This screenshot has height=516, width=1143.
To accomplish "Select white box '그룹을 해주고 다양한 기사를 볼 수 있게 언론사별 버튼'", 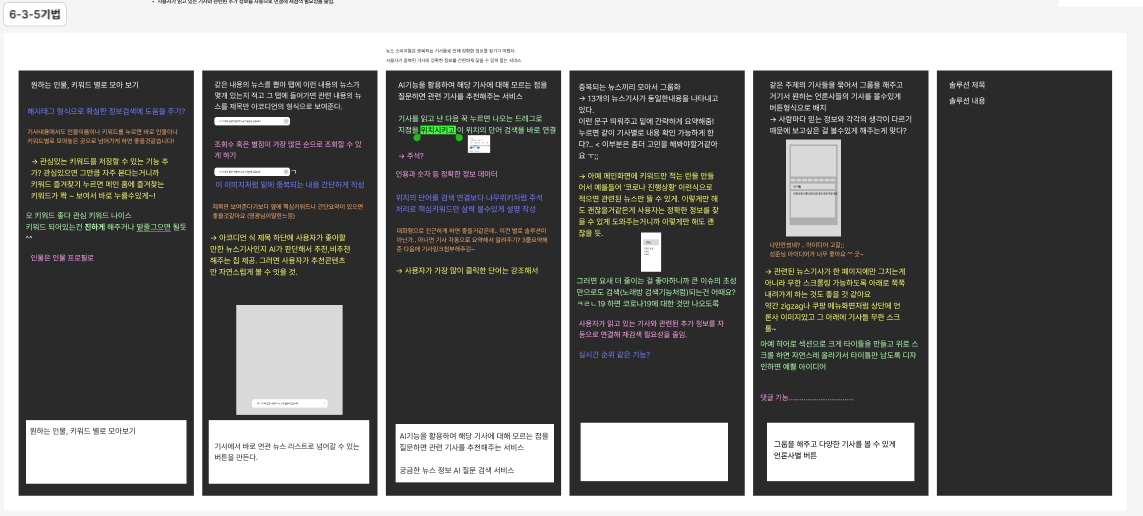I will click(x=840, y=452).
